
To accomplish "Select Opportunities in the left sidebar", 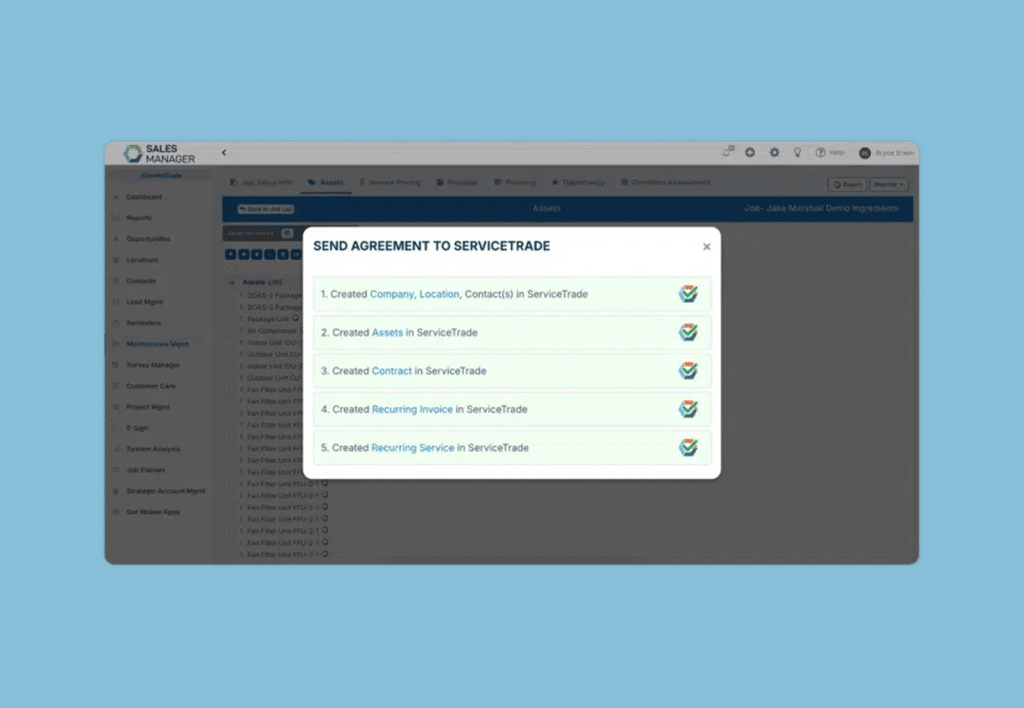I will [x=148, y=239].
